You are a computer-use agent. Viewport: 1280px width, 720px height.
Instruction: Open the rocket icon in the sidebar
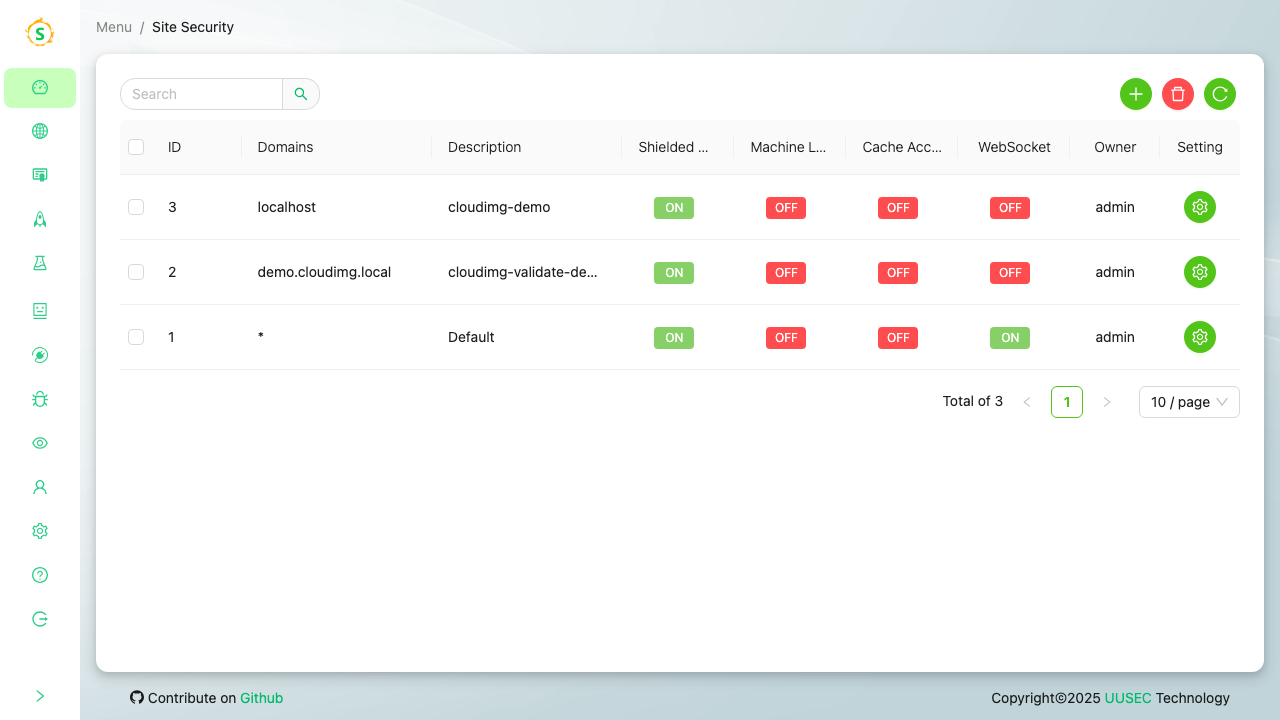point(40,219)
